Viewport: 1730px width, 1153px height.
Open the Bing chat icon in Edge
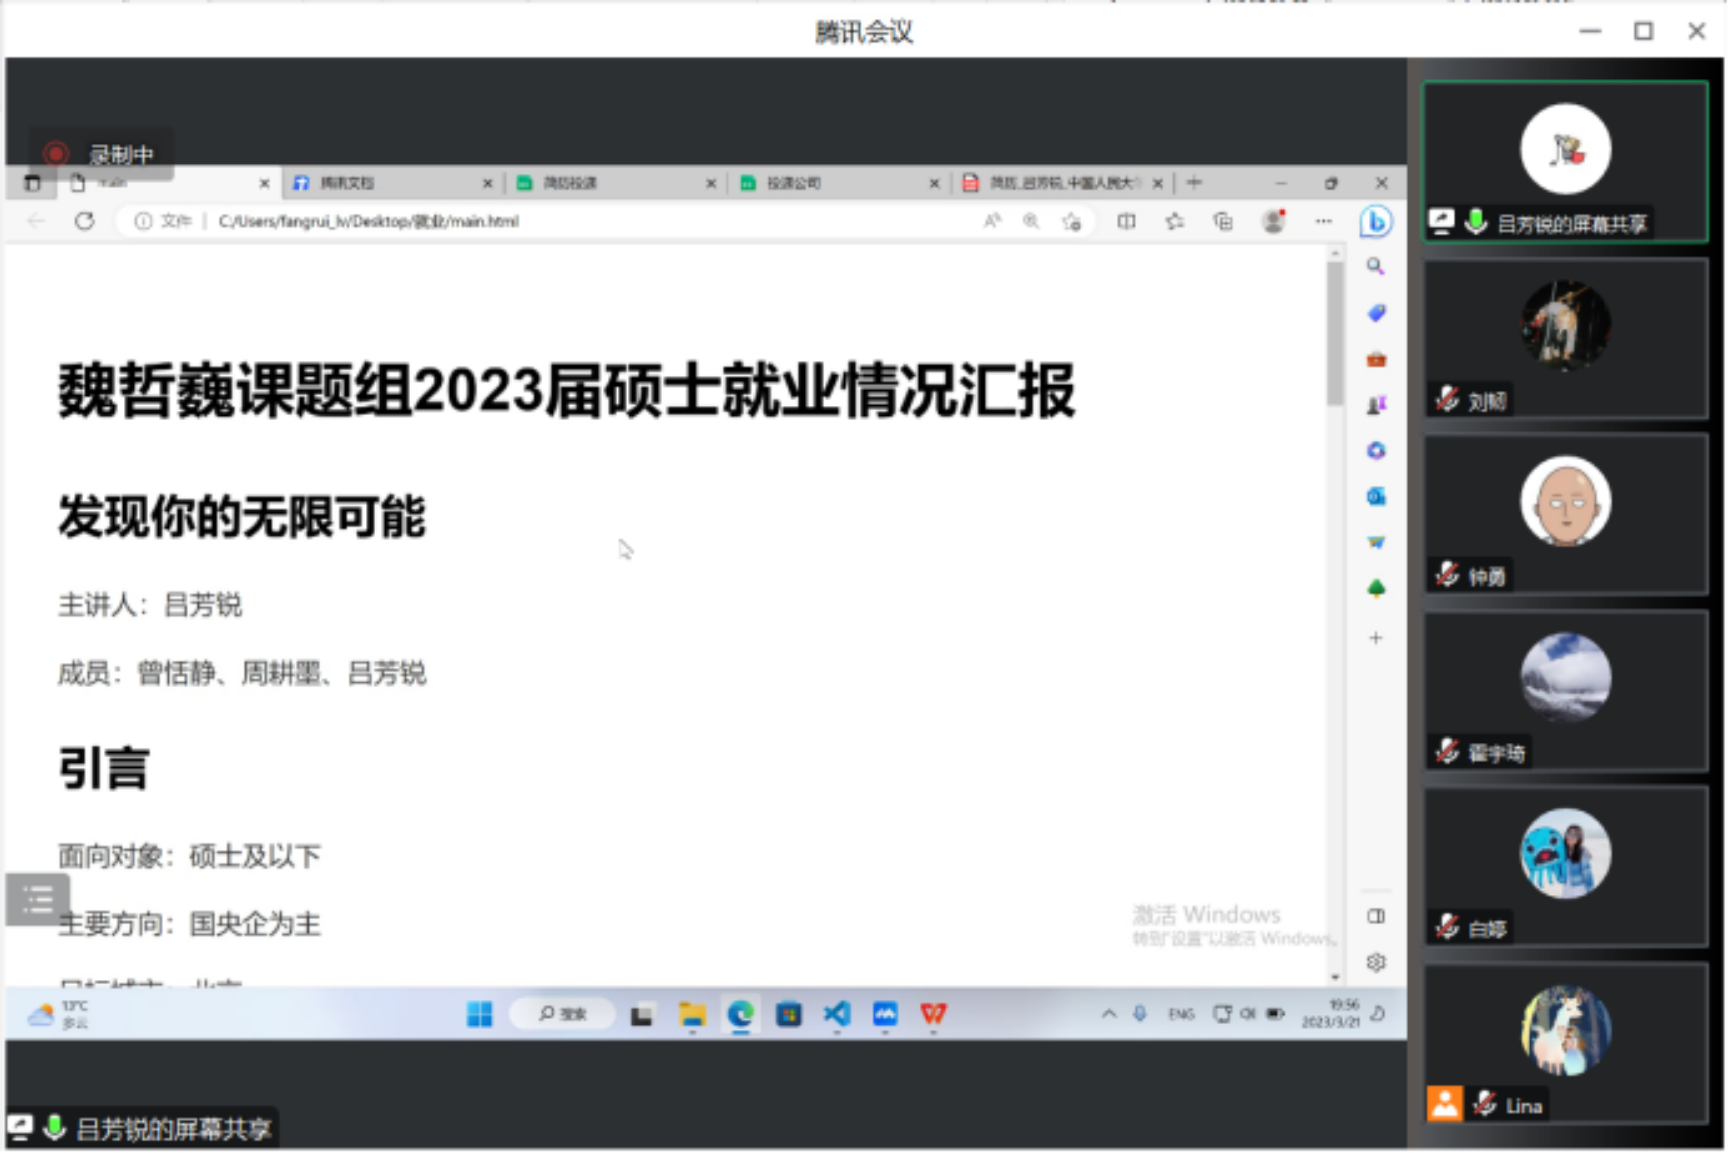click(1376, 222)
